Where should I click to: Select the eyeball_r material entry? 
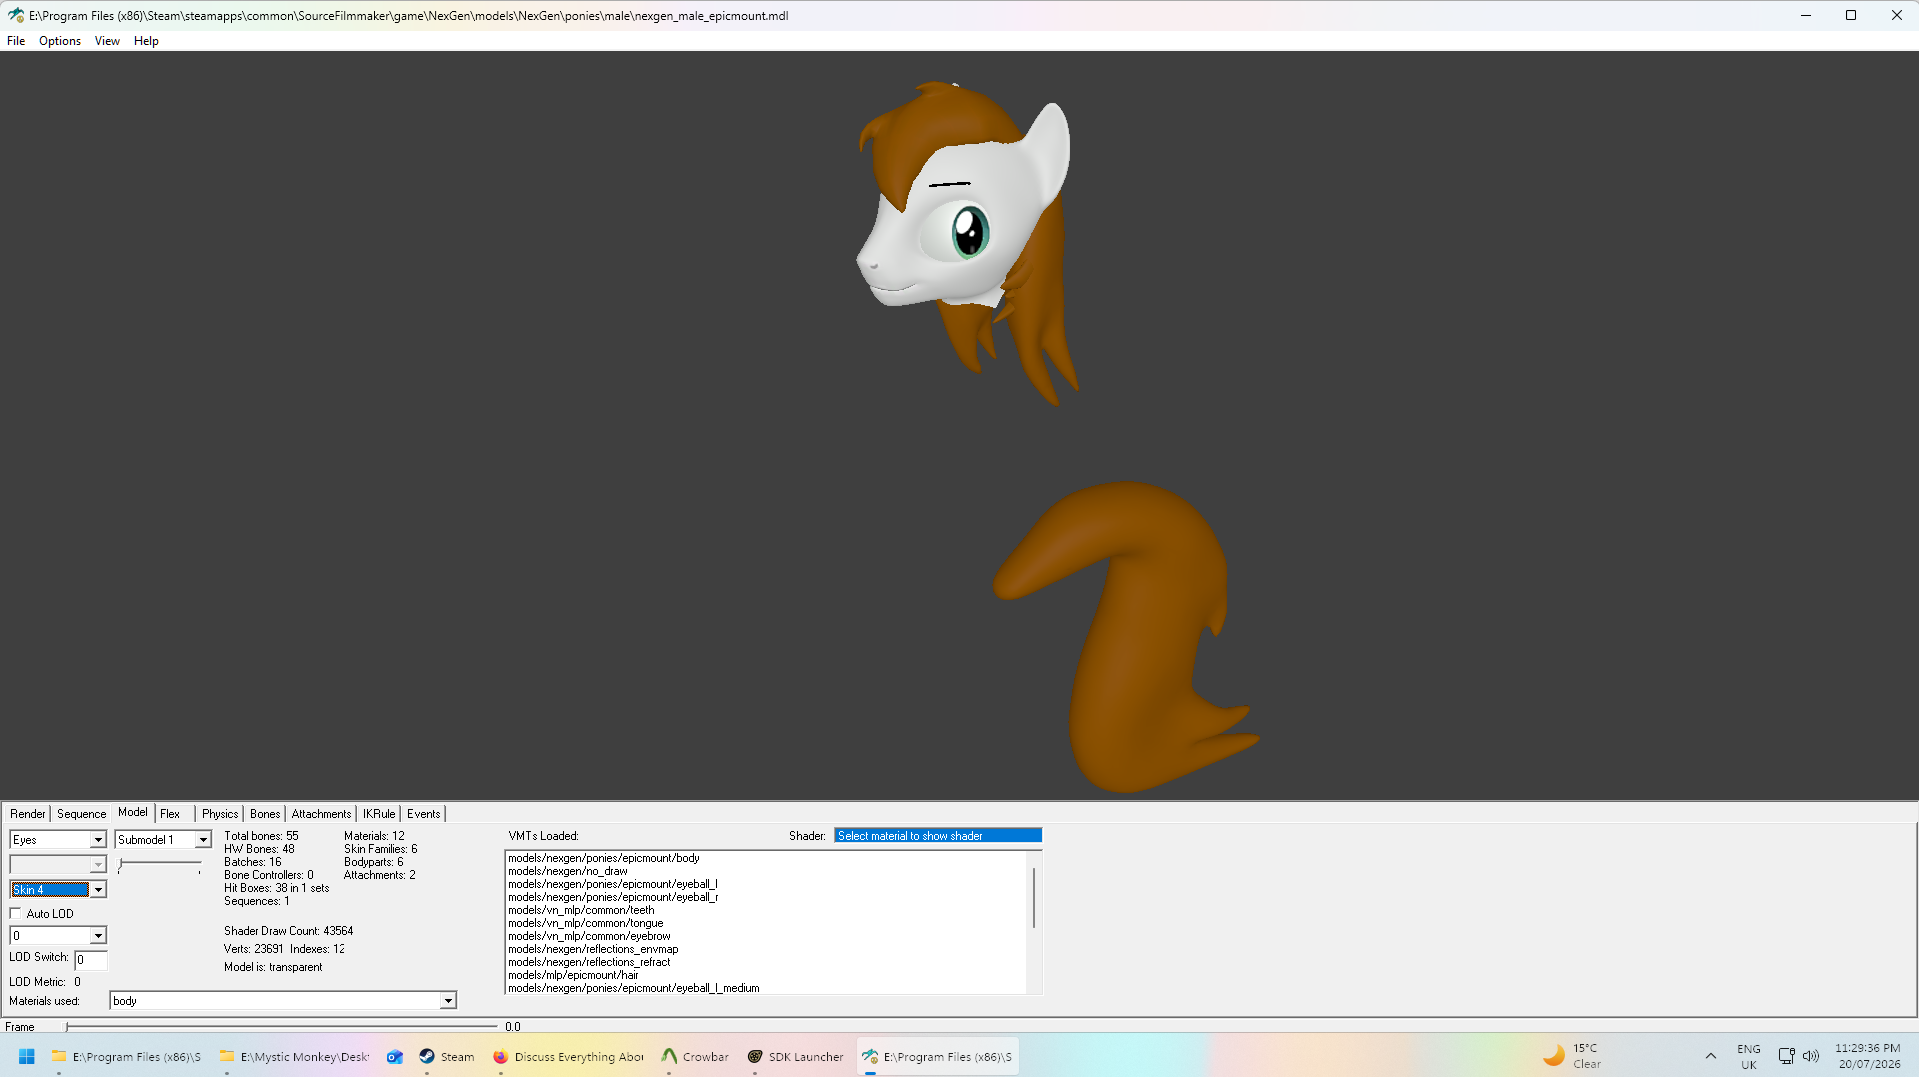click(613, 897)
